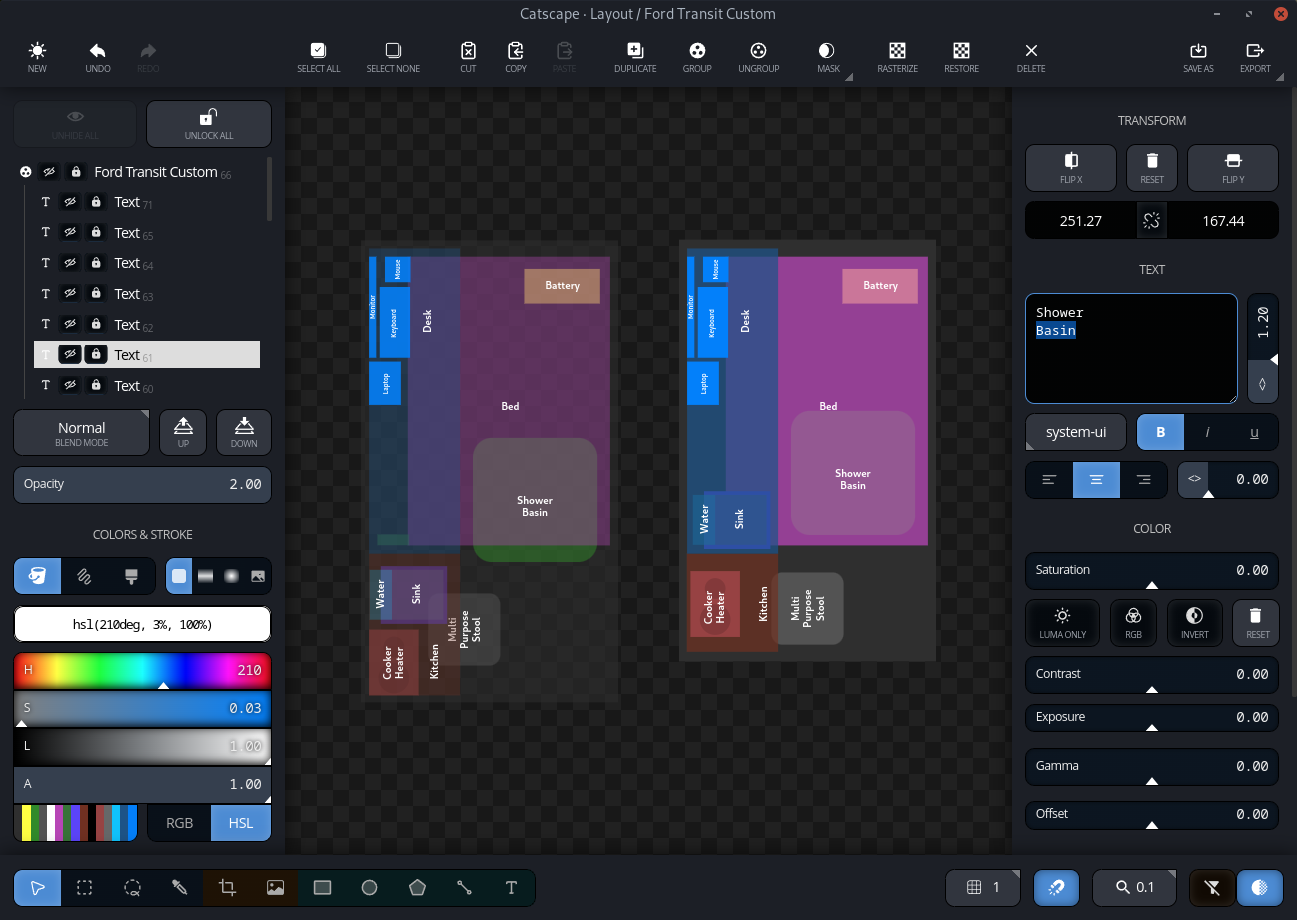The image size is (1297, 920).
Task: Choose the line connector tool
Action: tap(464, 887)
